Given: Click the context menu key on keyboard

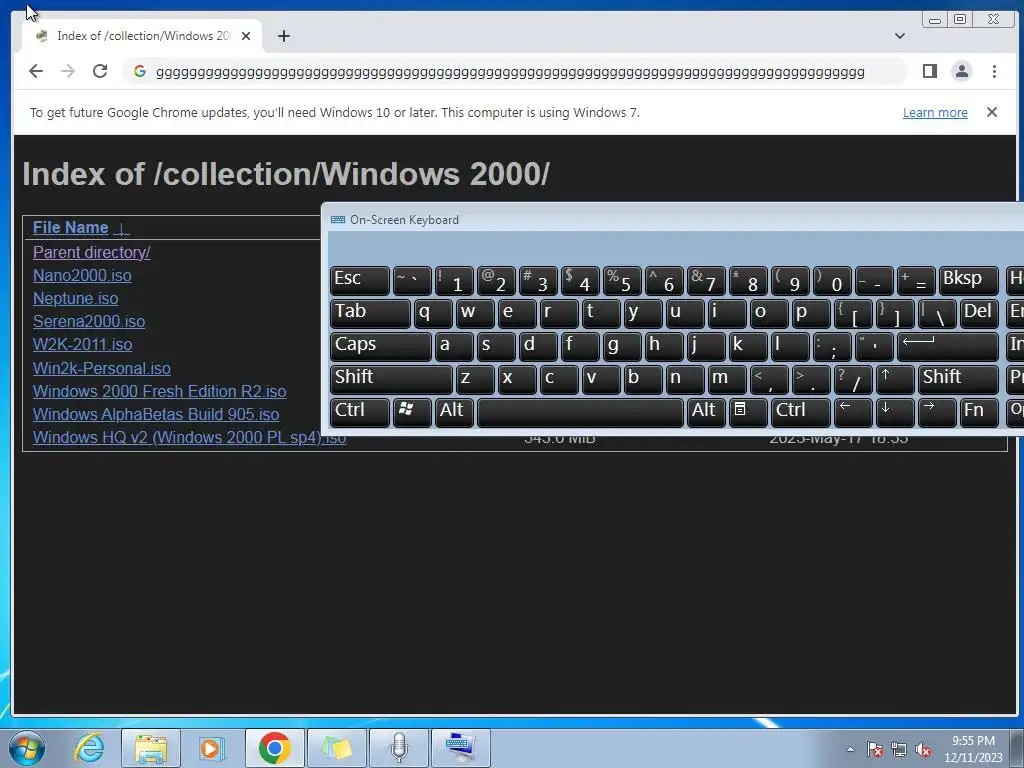Looking at the screenshot, I should 747,412.
